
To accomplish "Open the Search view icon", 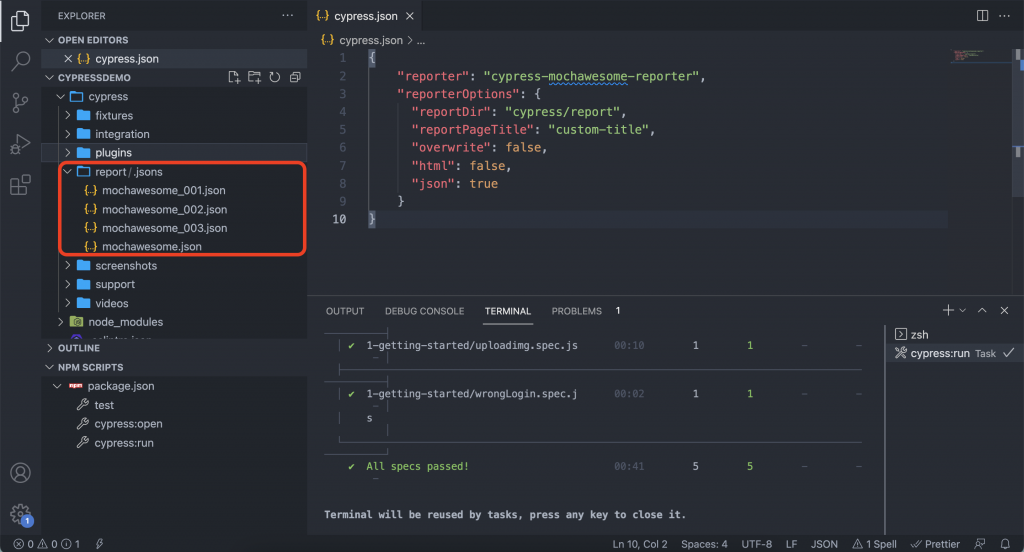I will [x=20, y=61].
